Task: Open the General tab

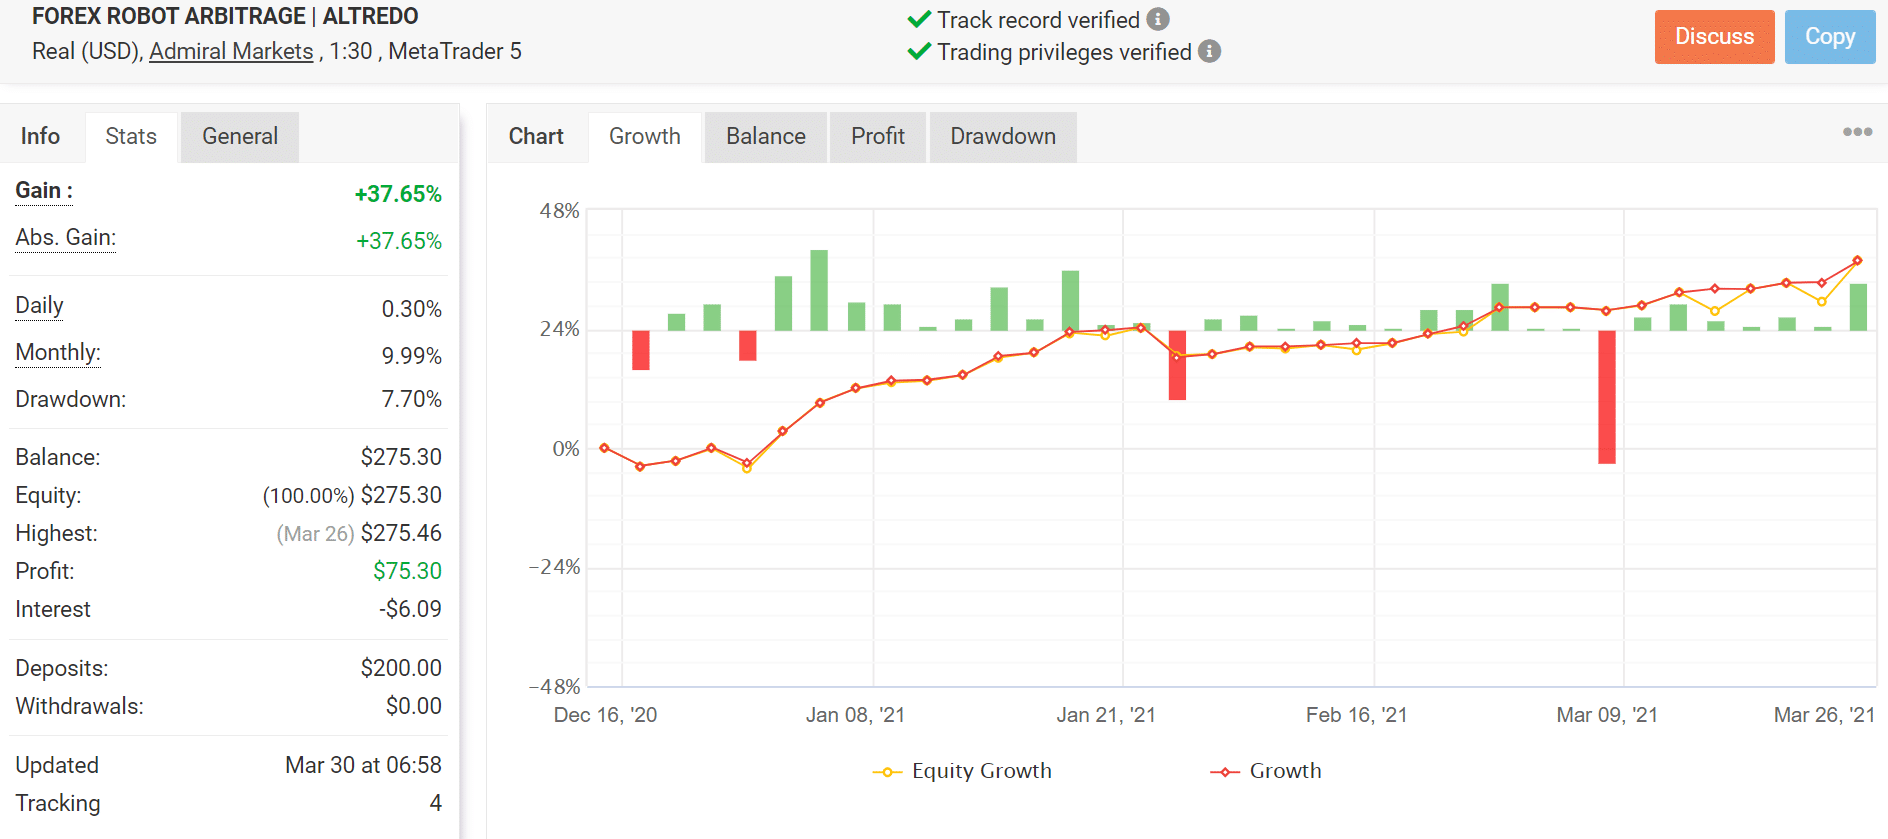Action: (x=240, y=136)
